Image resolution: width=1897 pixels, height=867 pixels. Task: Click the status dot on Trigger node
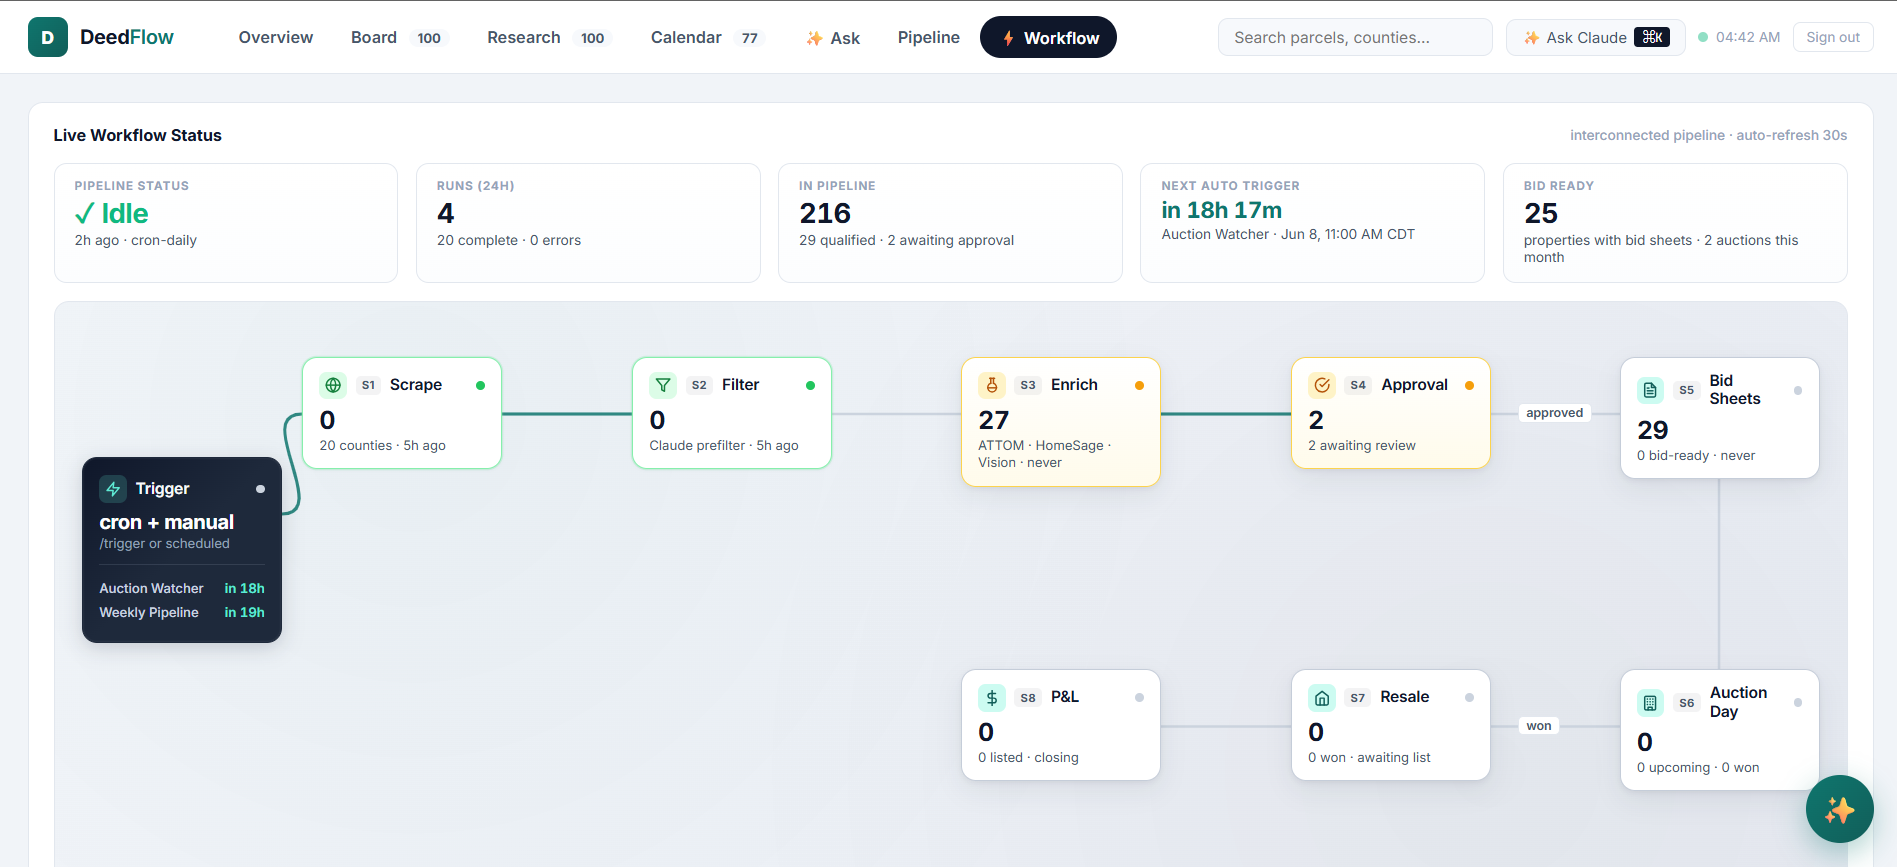[261, 489]
